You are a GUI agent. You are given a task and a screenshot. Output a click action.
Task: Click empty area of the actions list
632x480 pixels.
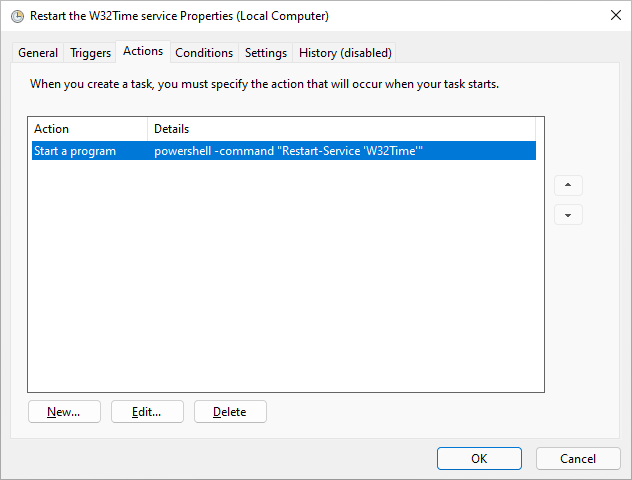coord(284,274)
